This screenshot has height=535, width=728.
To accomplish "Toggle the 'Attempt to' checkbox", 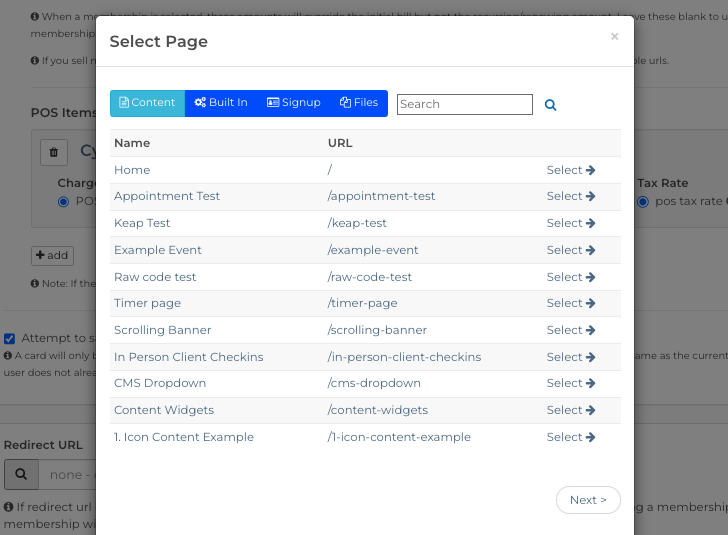I will pos(10,339).
